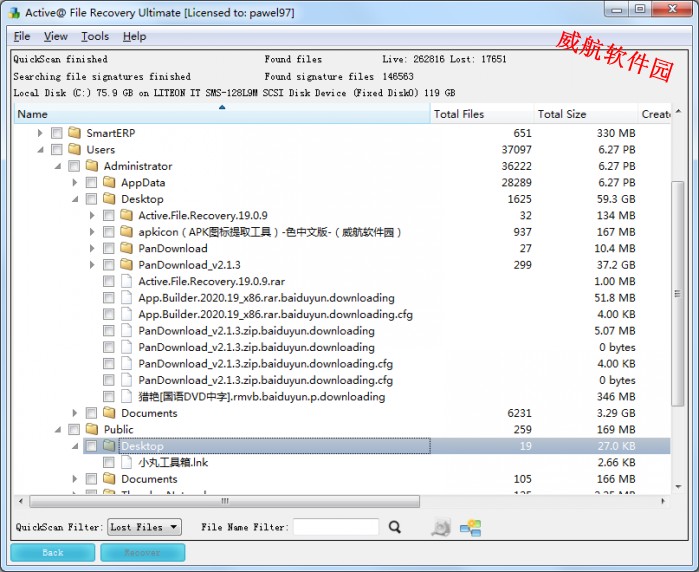The height and width of the screenshot is (572, 699).
Task: Click the magnifier search icon beside File Name Filter
Action: [395, 527]
